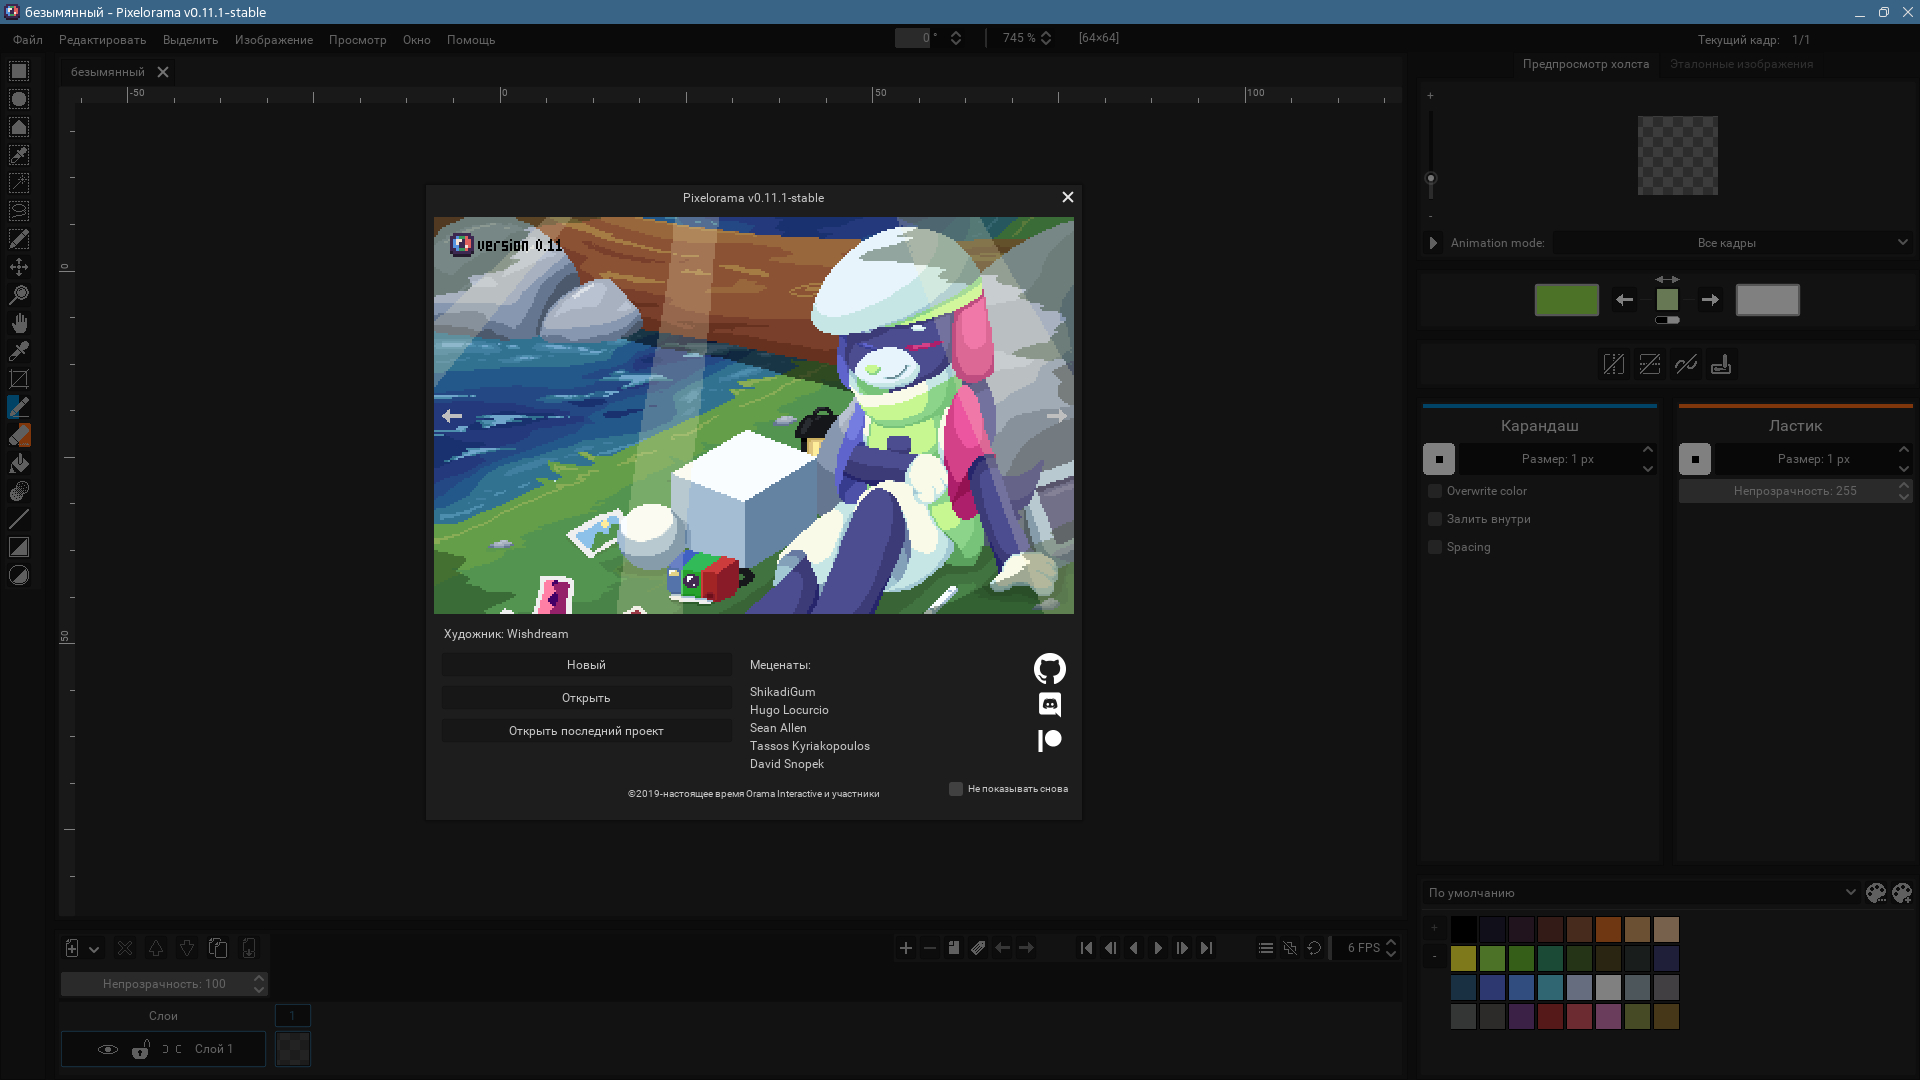Open the Редактировать menu
The image size is (1920, 1080).
click(x=103, y=40)
